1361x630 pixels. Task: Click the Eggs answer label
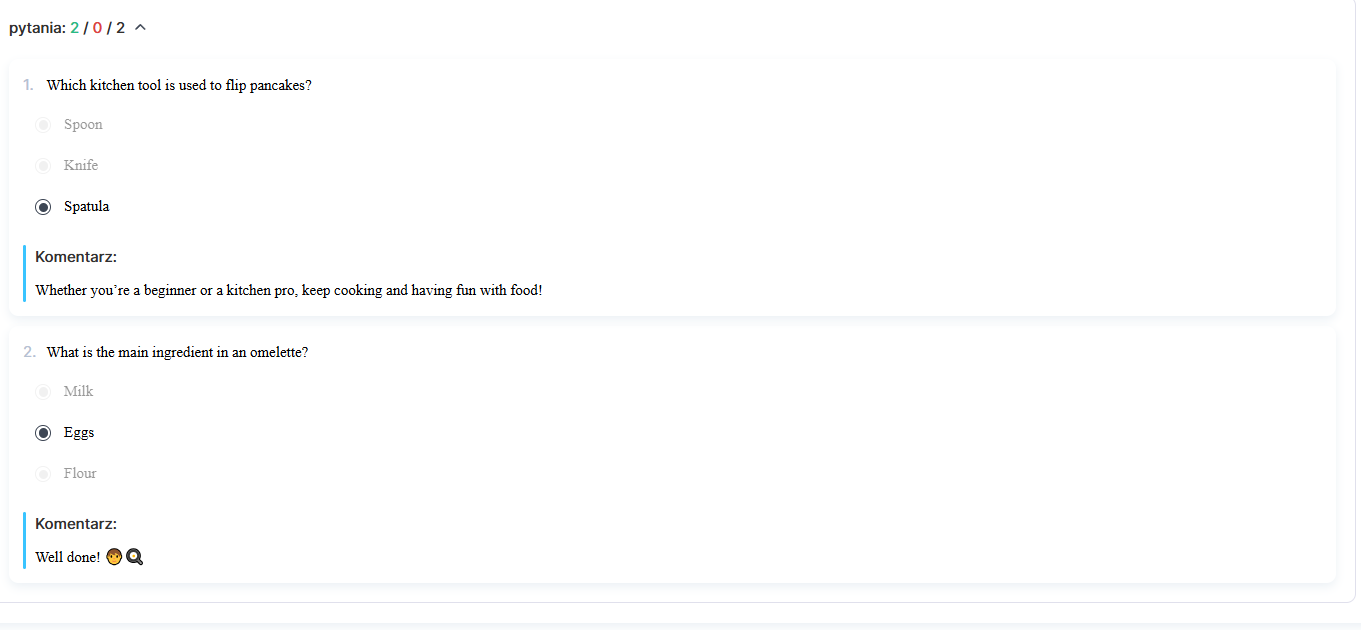pyautogui.click(x=79, y=433)
